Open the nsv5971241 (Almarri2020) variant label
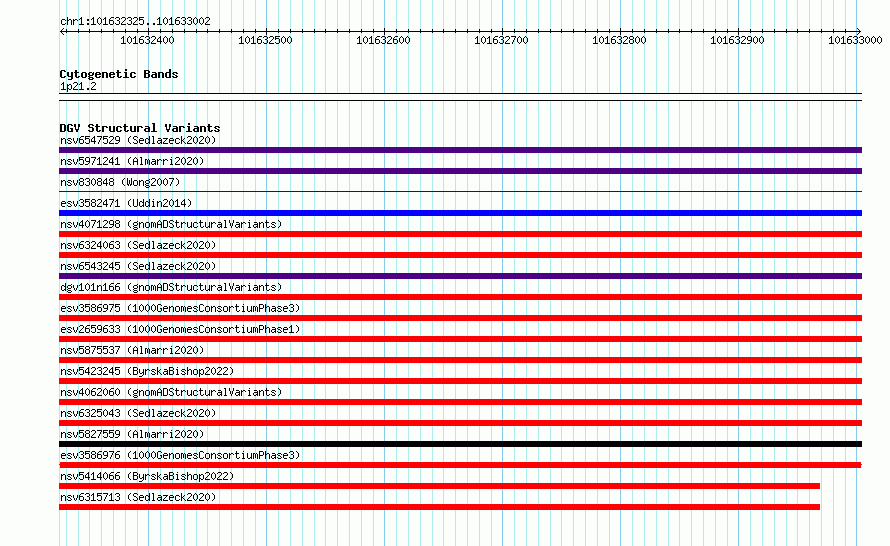 click(132, 161)
